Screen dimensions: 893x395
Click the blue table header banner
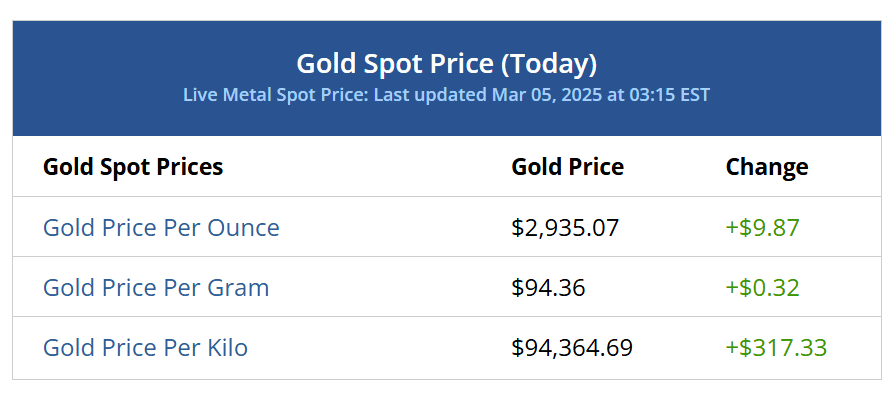click(x=446, y=79)
